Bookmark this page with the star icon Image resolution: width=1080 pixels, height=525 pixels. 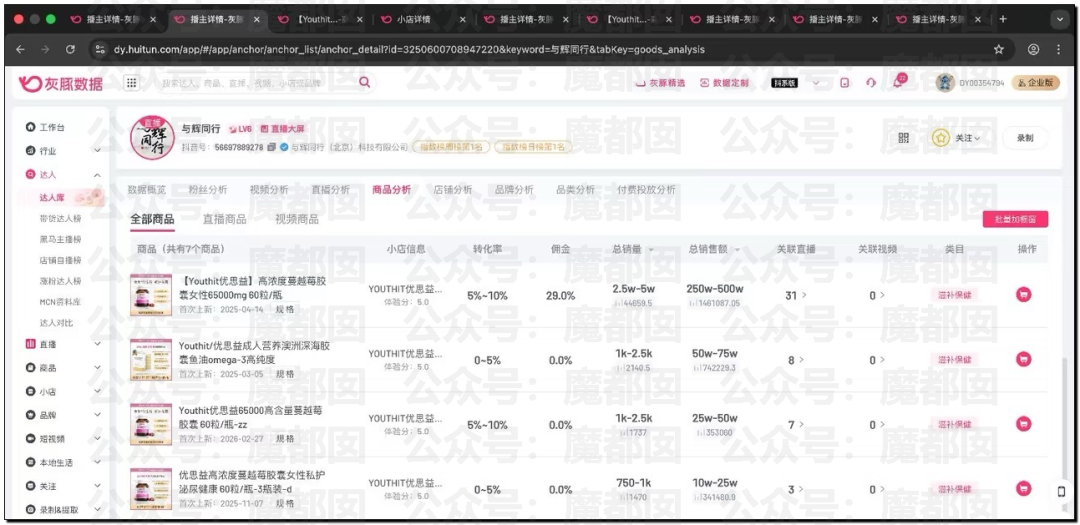[998, 48]
